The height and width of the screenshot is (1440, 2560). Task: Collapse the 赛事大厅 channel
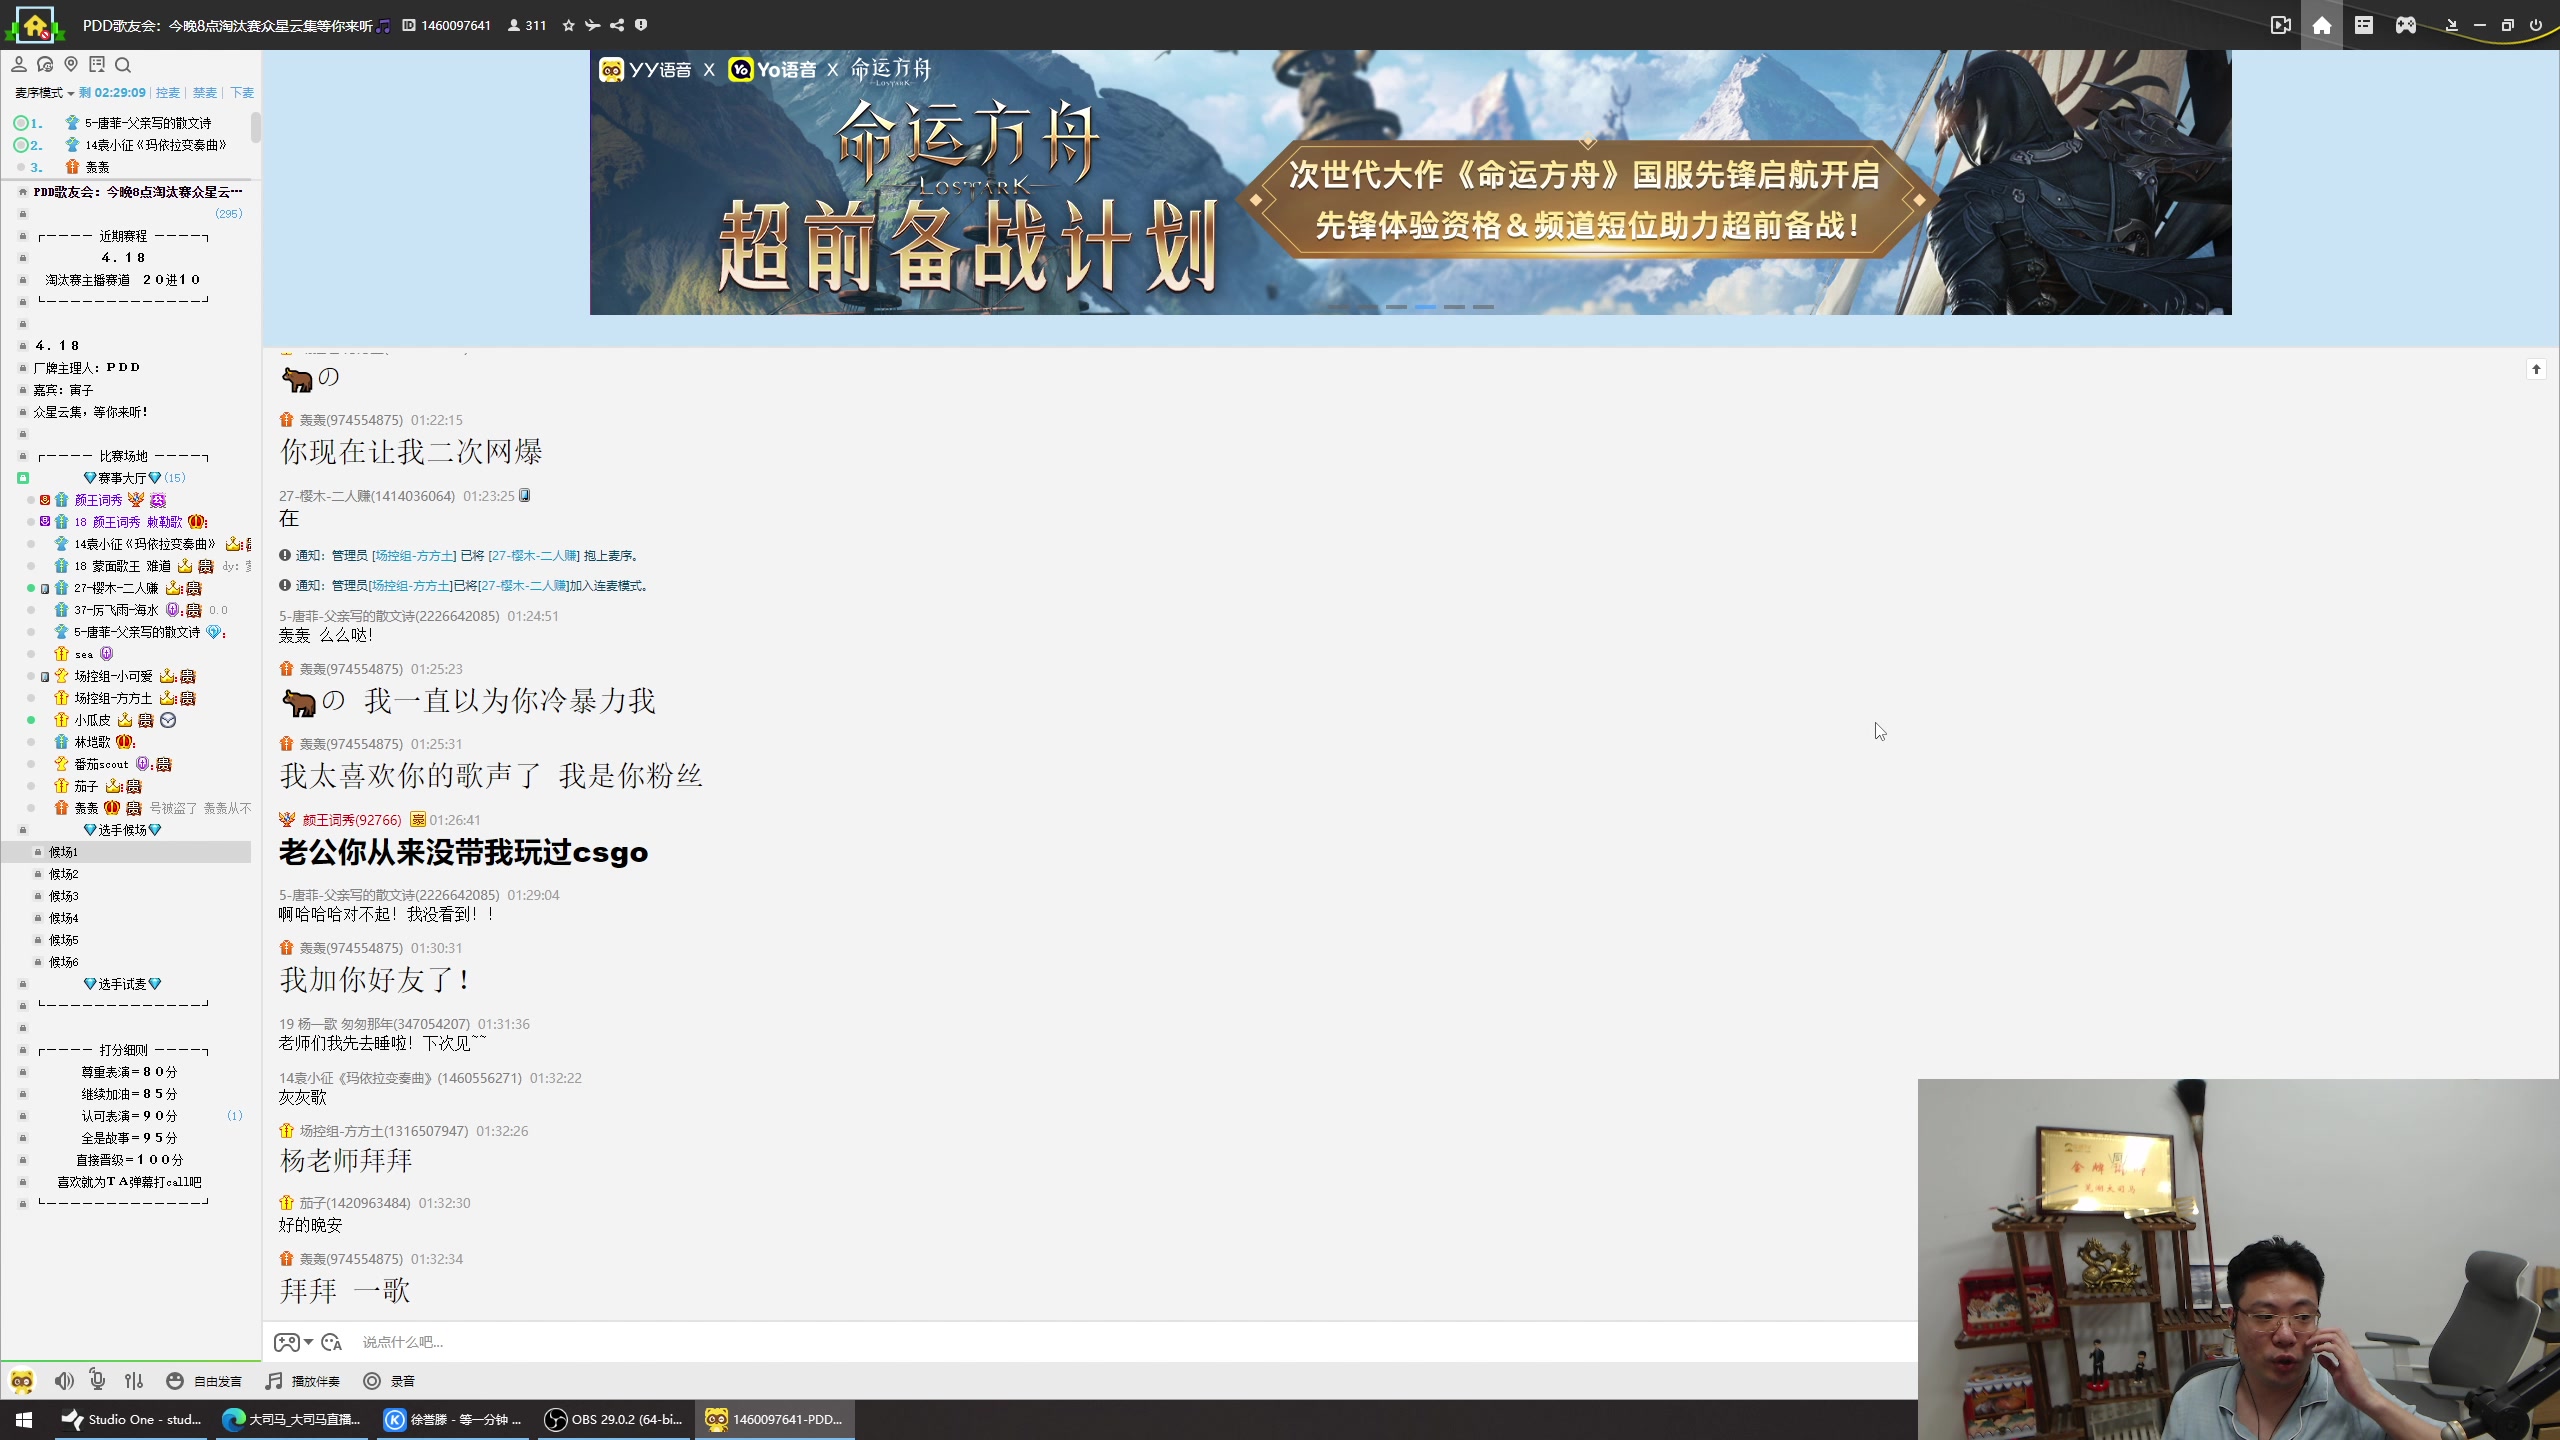[23, 478]
